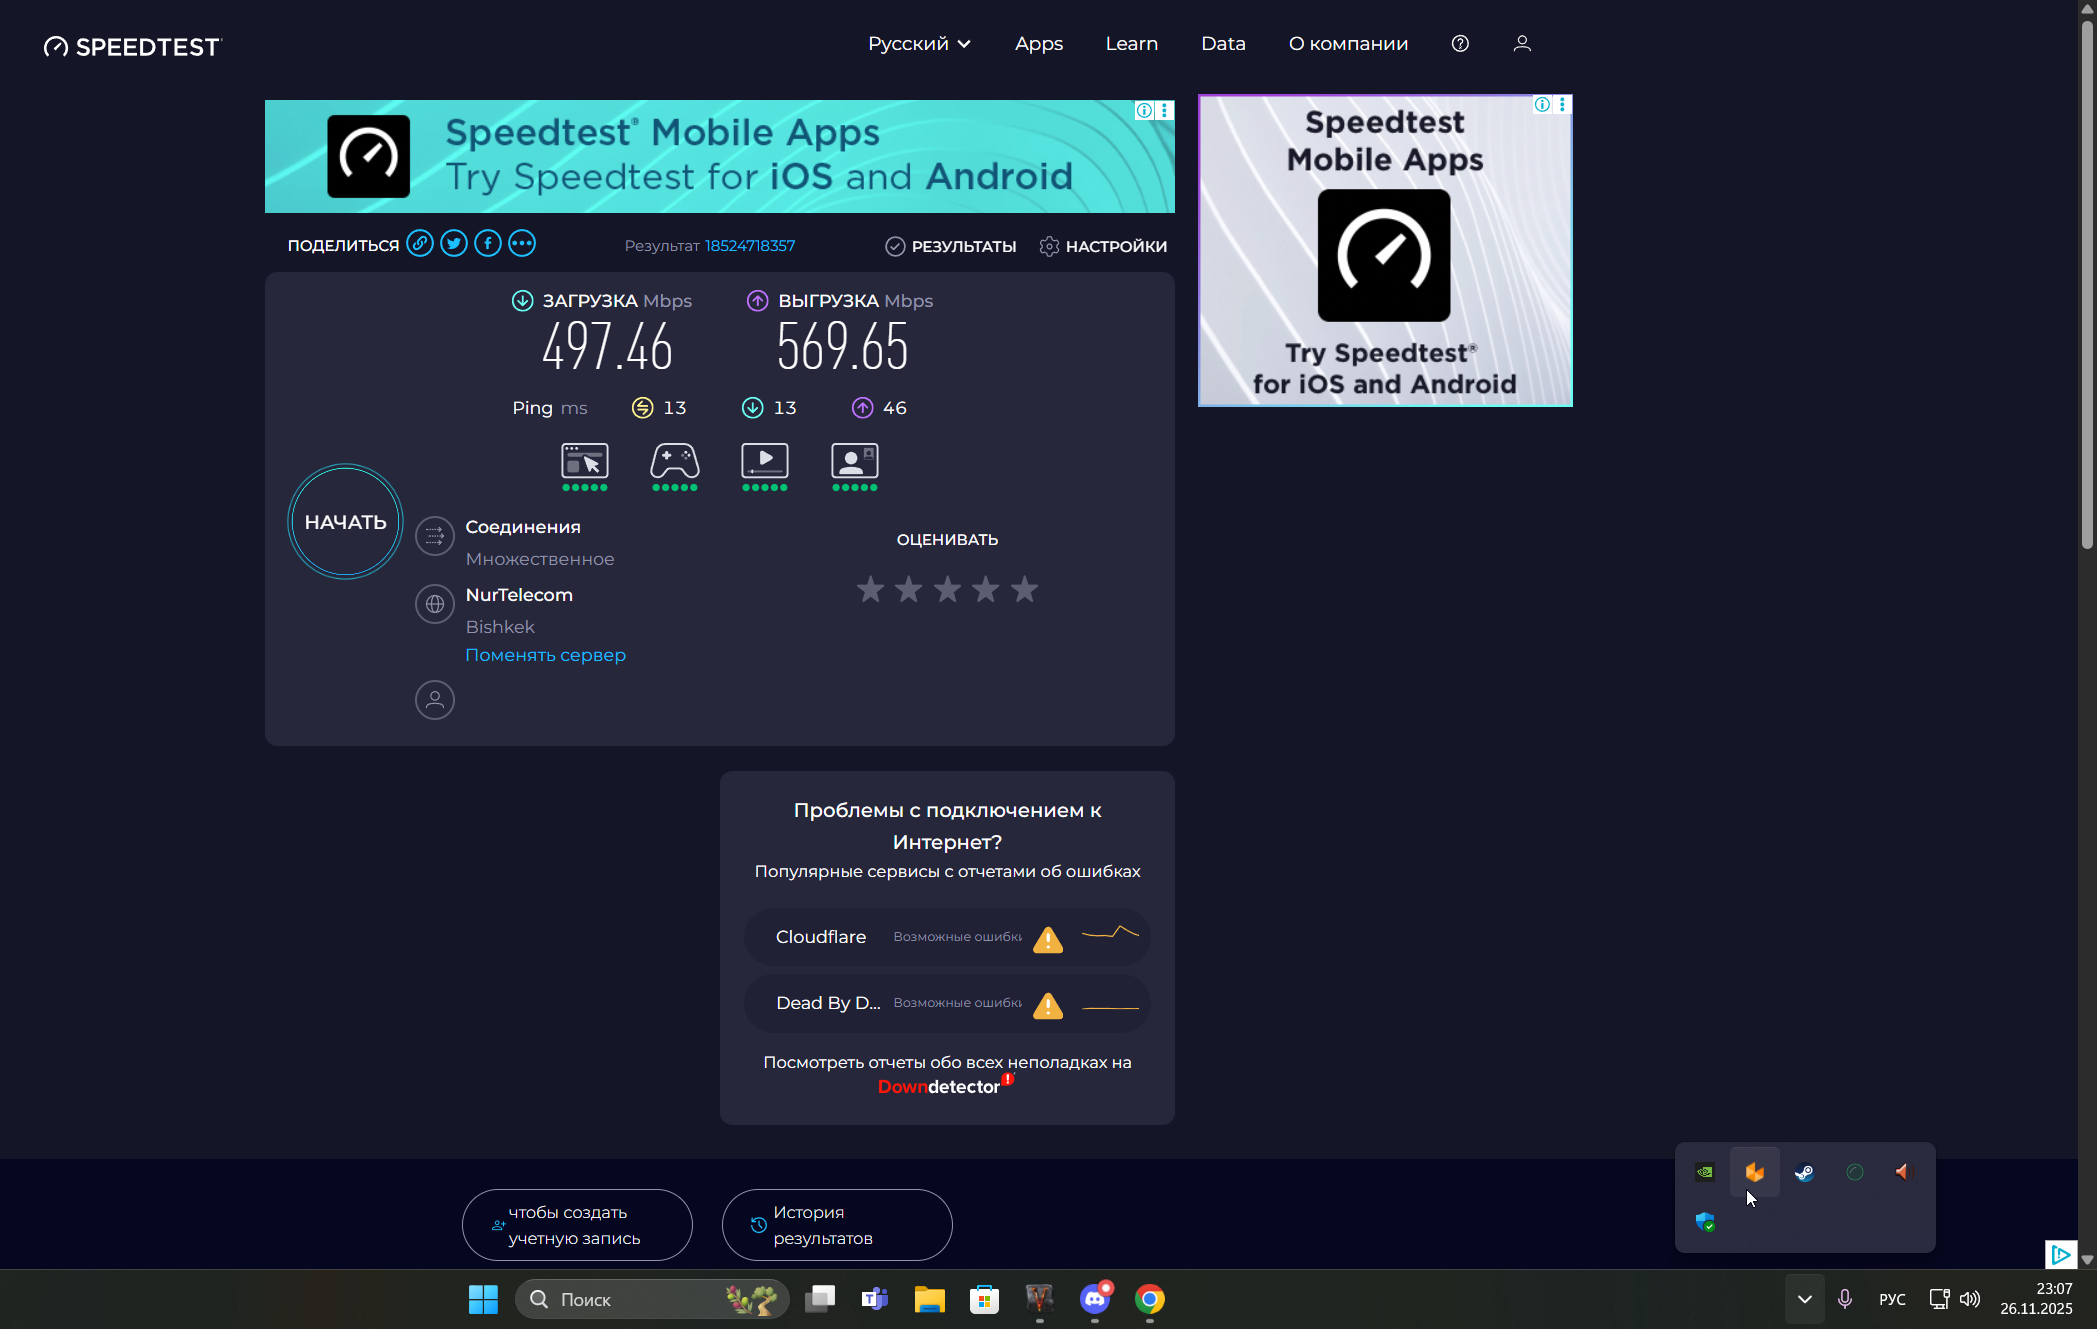Viewport: 2097px width, 1329px height.
Task: Collapse the hidden tray icons chevron
Action: (x=1805, y=1299)
